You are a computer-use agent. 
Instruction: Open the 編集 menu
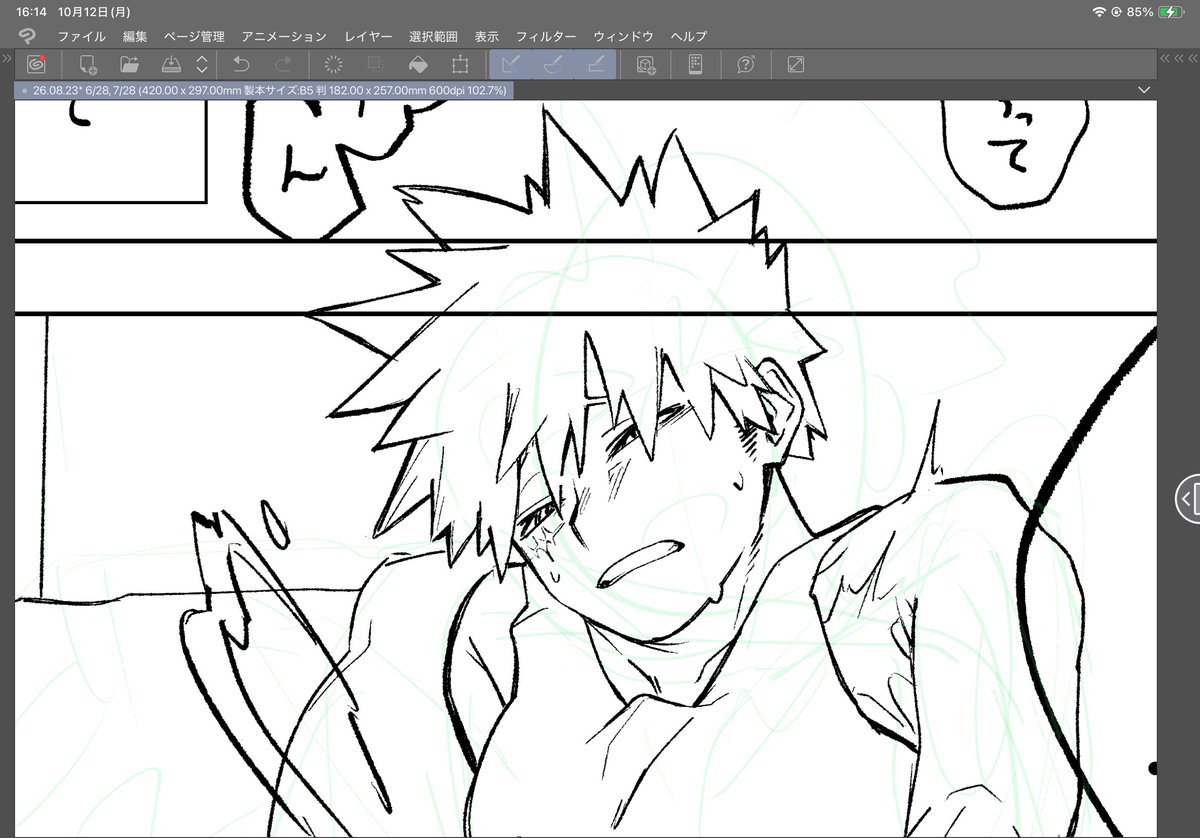pyautogui.click(x=135, y=36)
